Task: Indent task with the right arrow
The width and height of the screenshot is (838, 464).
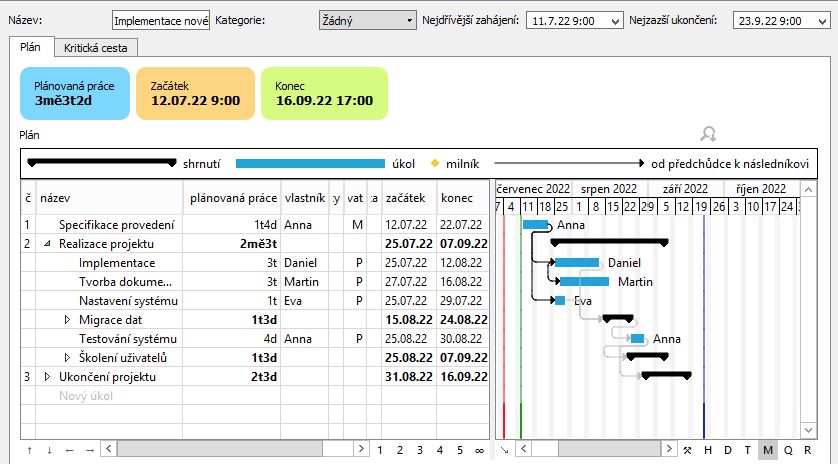Action: click(x=89, y=450)
